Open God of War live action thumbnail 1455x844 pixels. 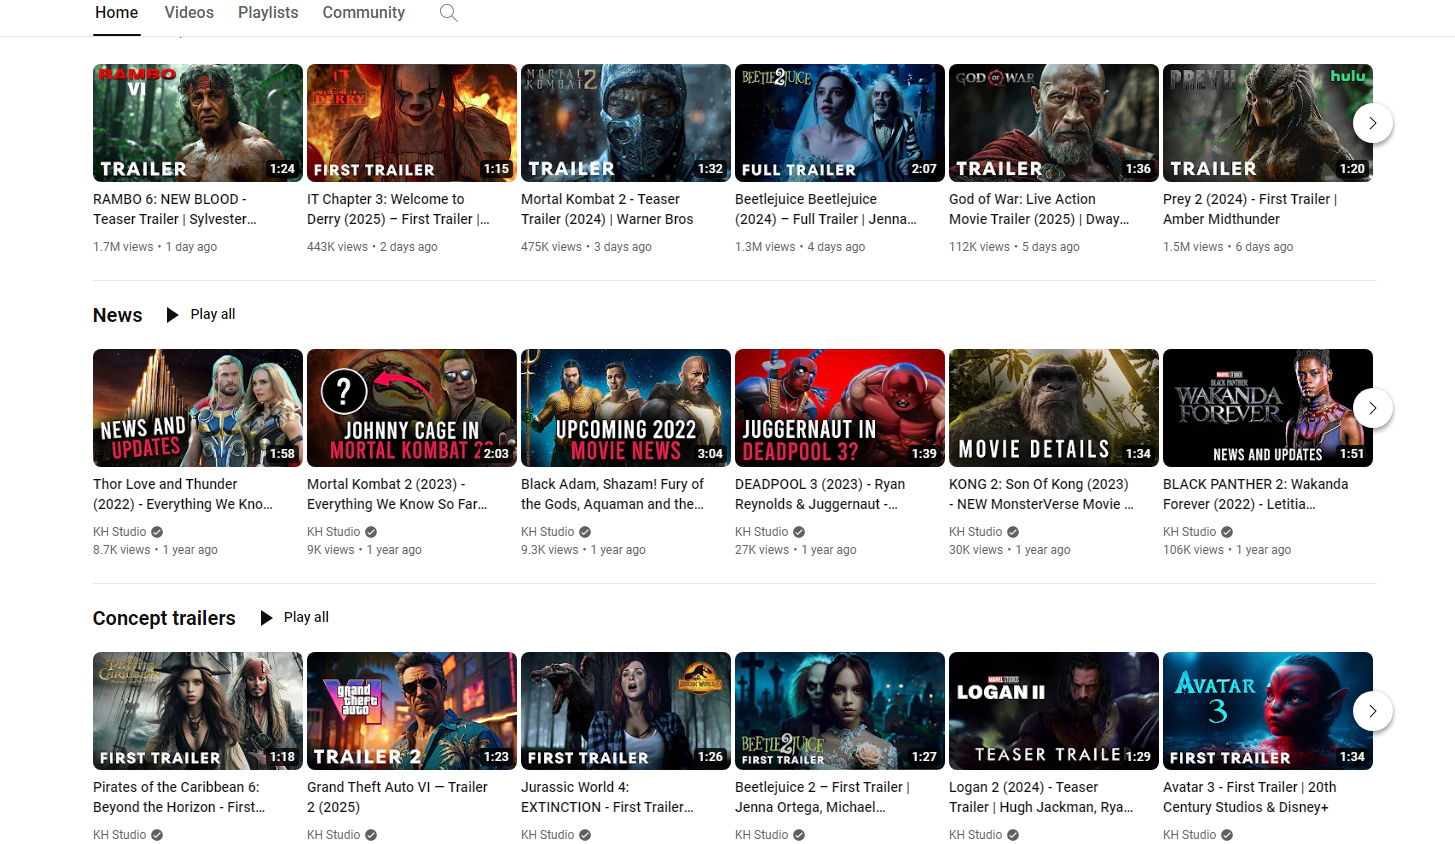(1054, 123)
